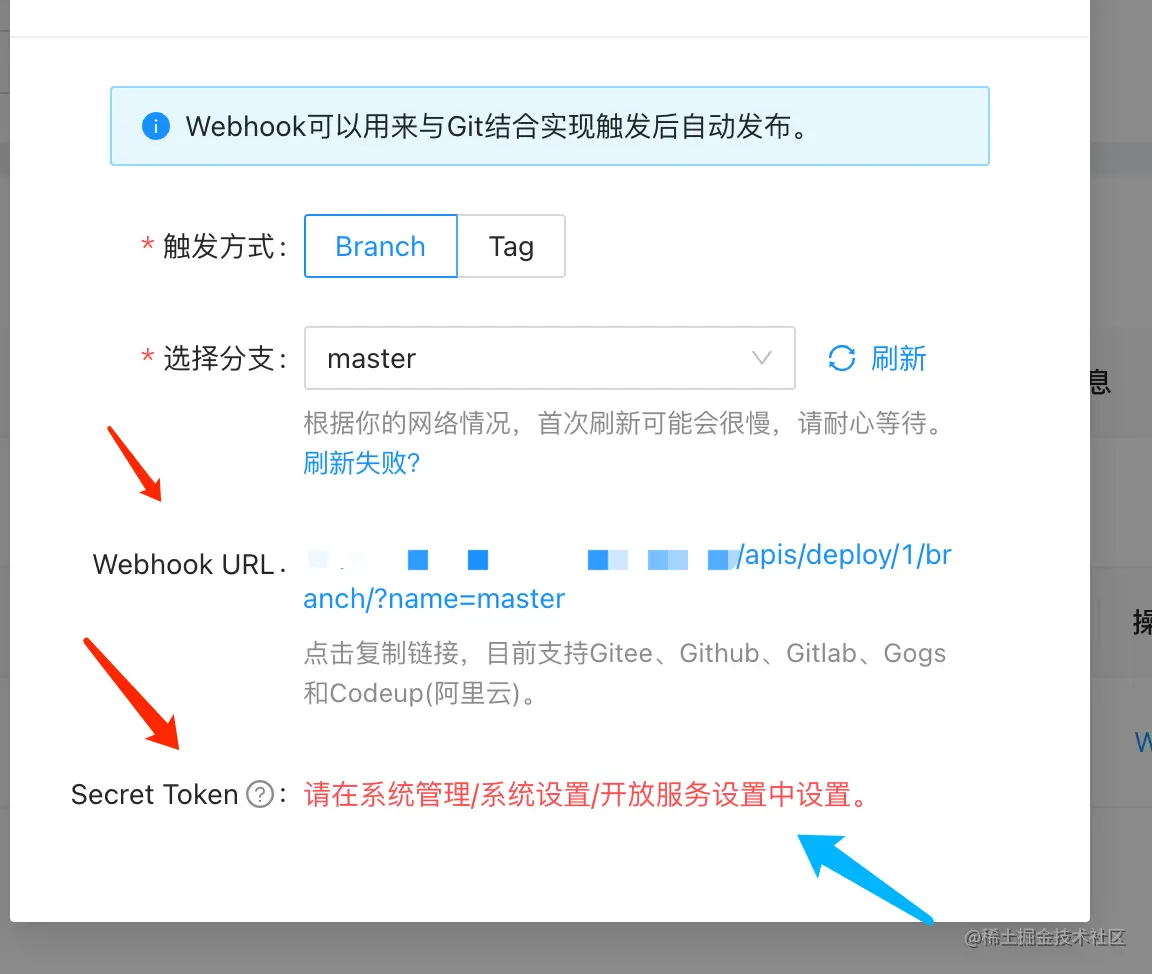Click the hint listing Gitee, Github, Gitlab support

click(x=624, y=673)
